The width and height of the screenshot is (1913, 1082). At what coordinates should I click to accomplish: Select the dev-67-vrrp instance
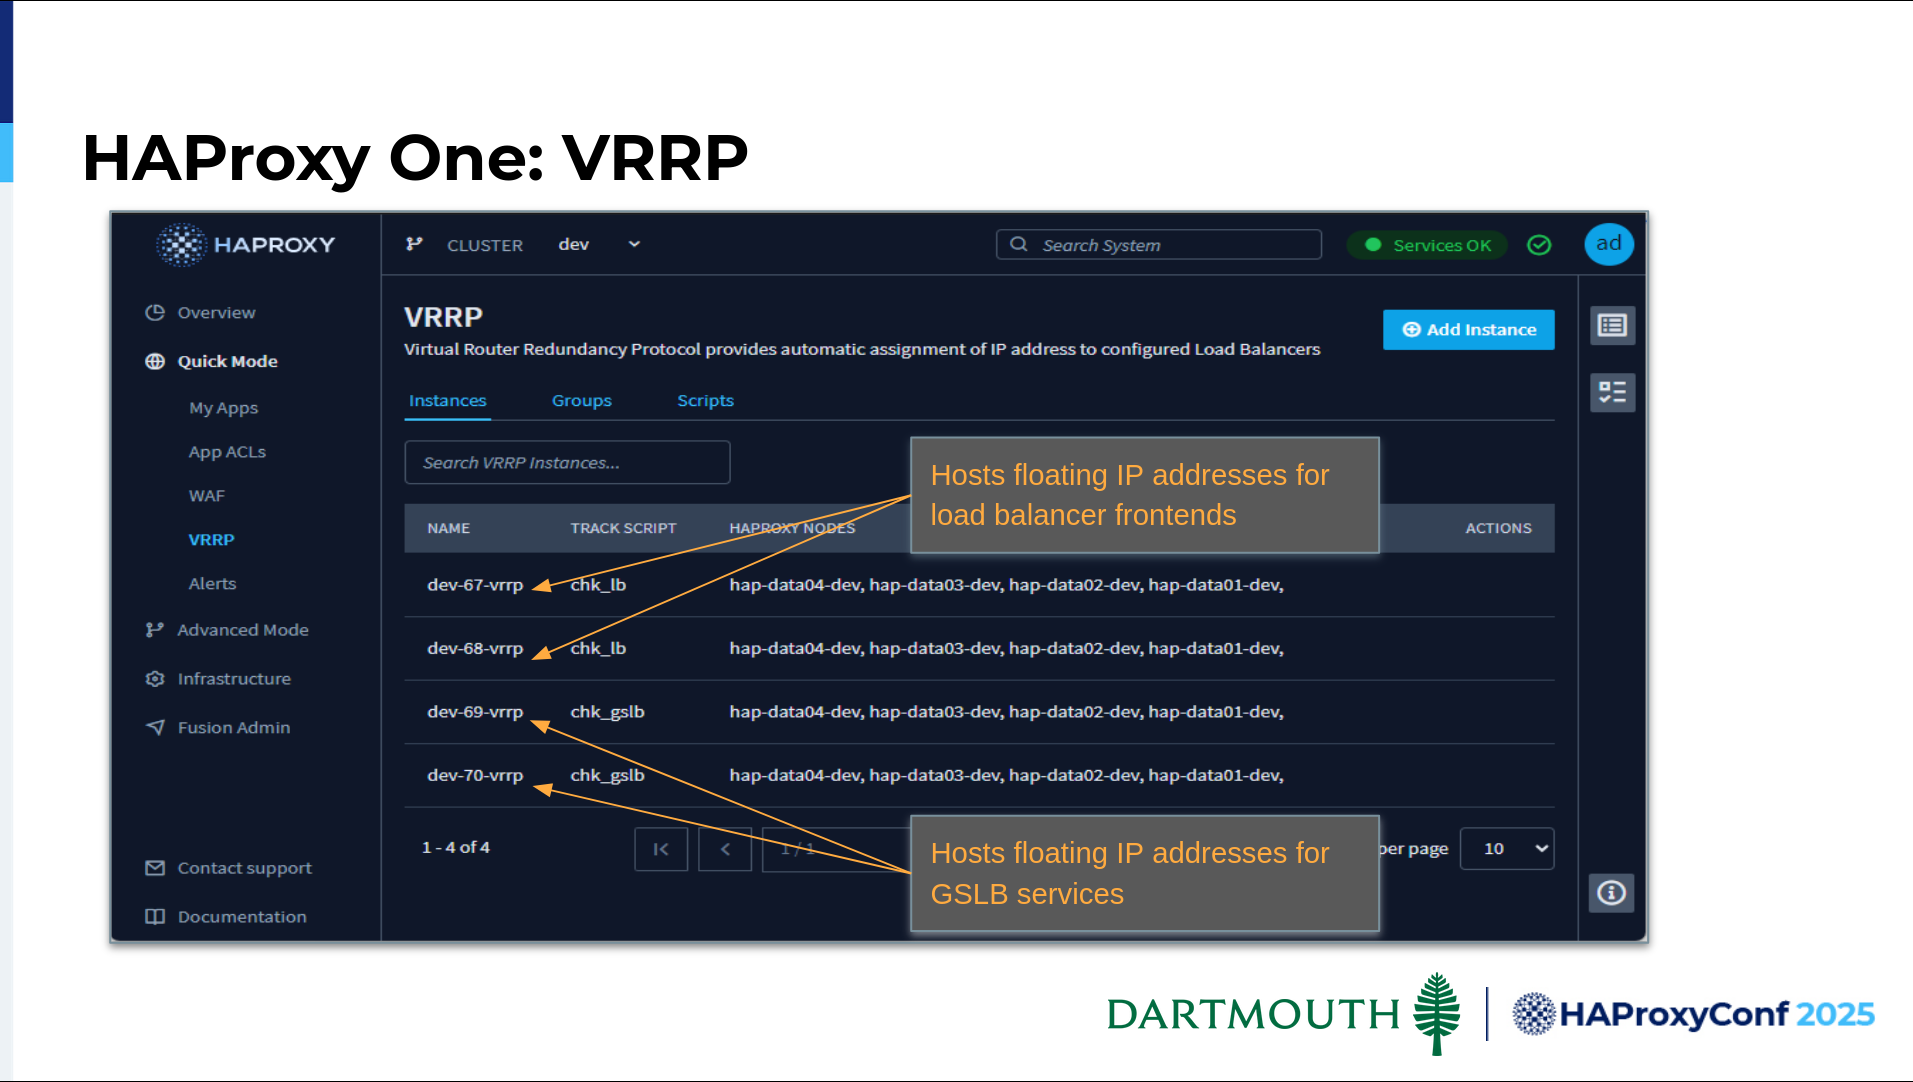(x=475, y=585)
